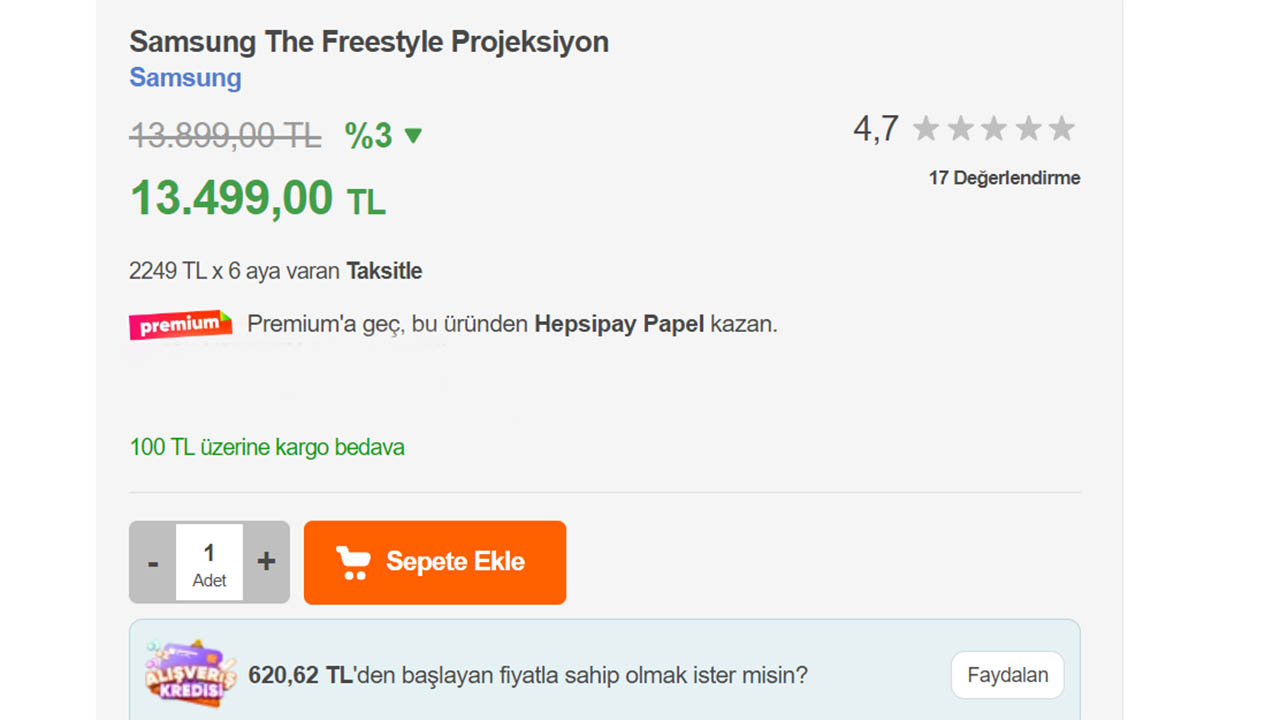Click the fifth rating star
The image size is (1280, 720).
[1062, 129]
